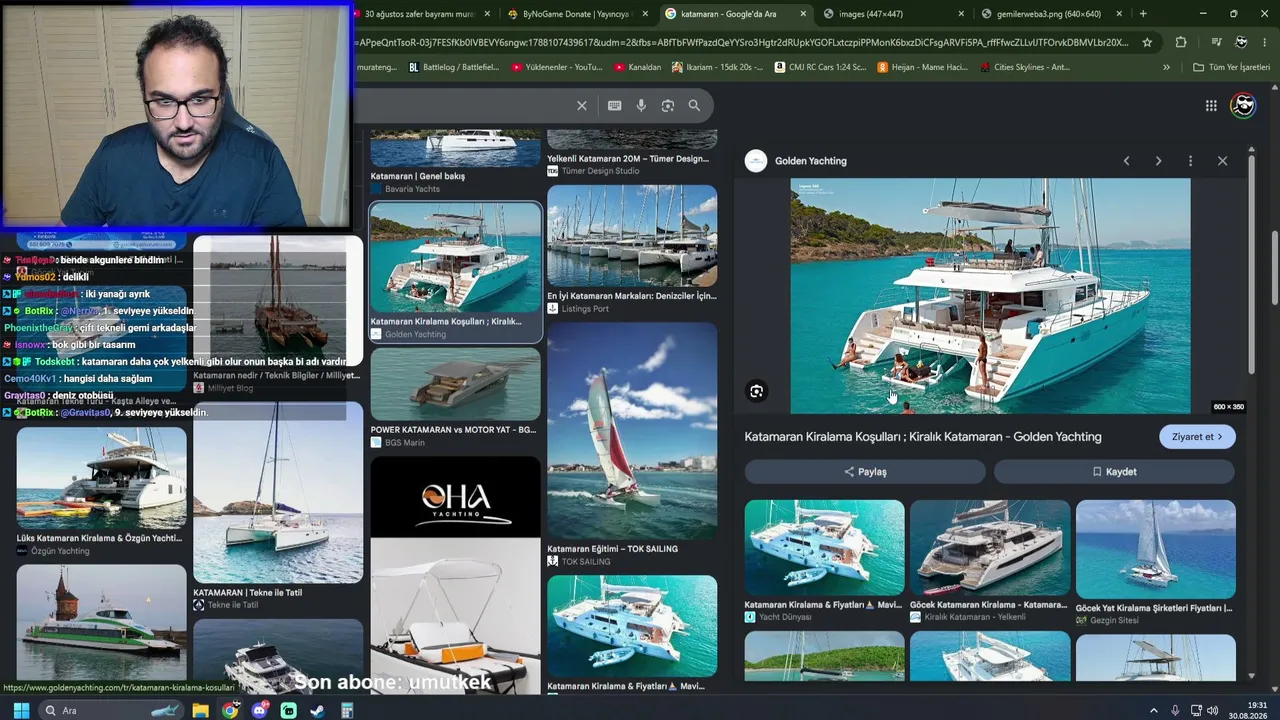Click the Kaydet save button
This screenshot has height=720, width=1280.
tap(1114, 472)
